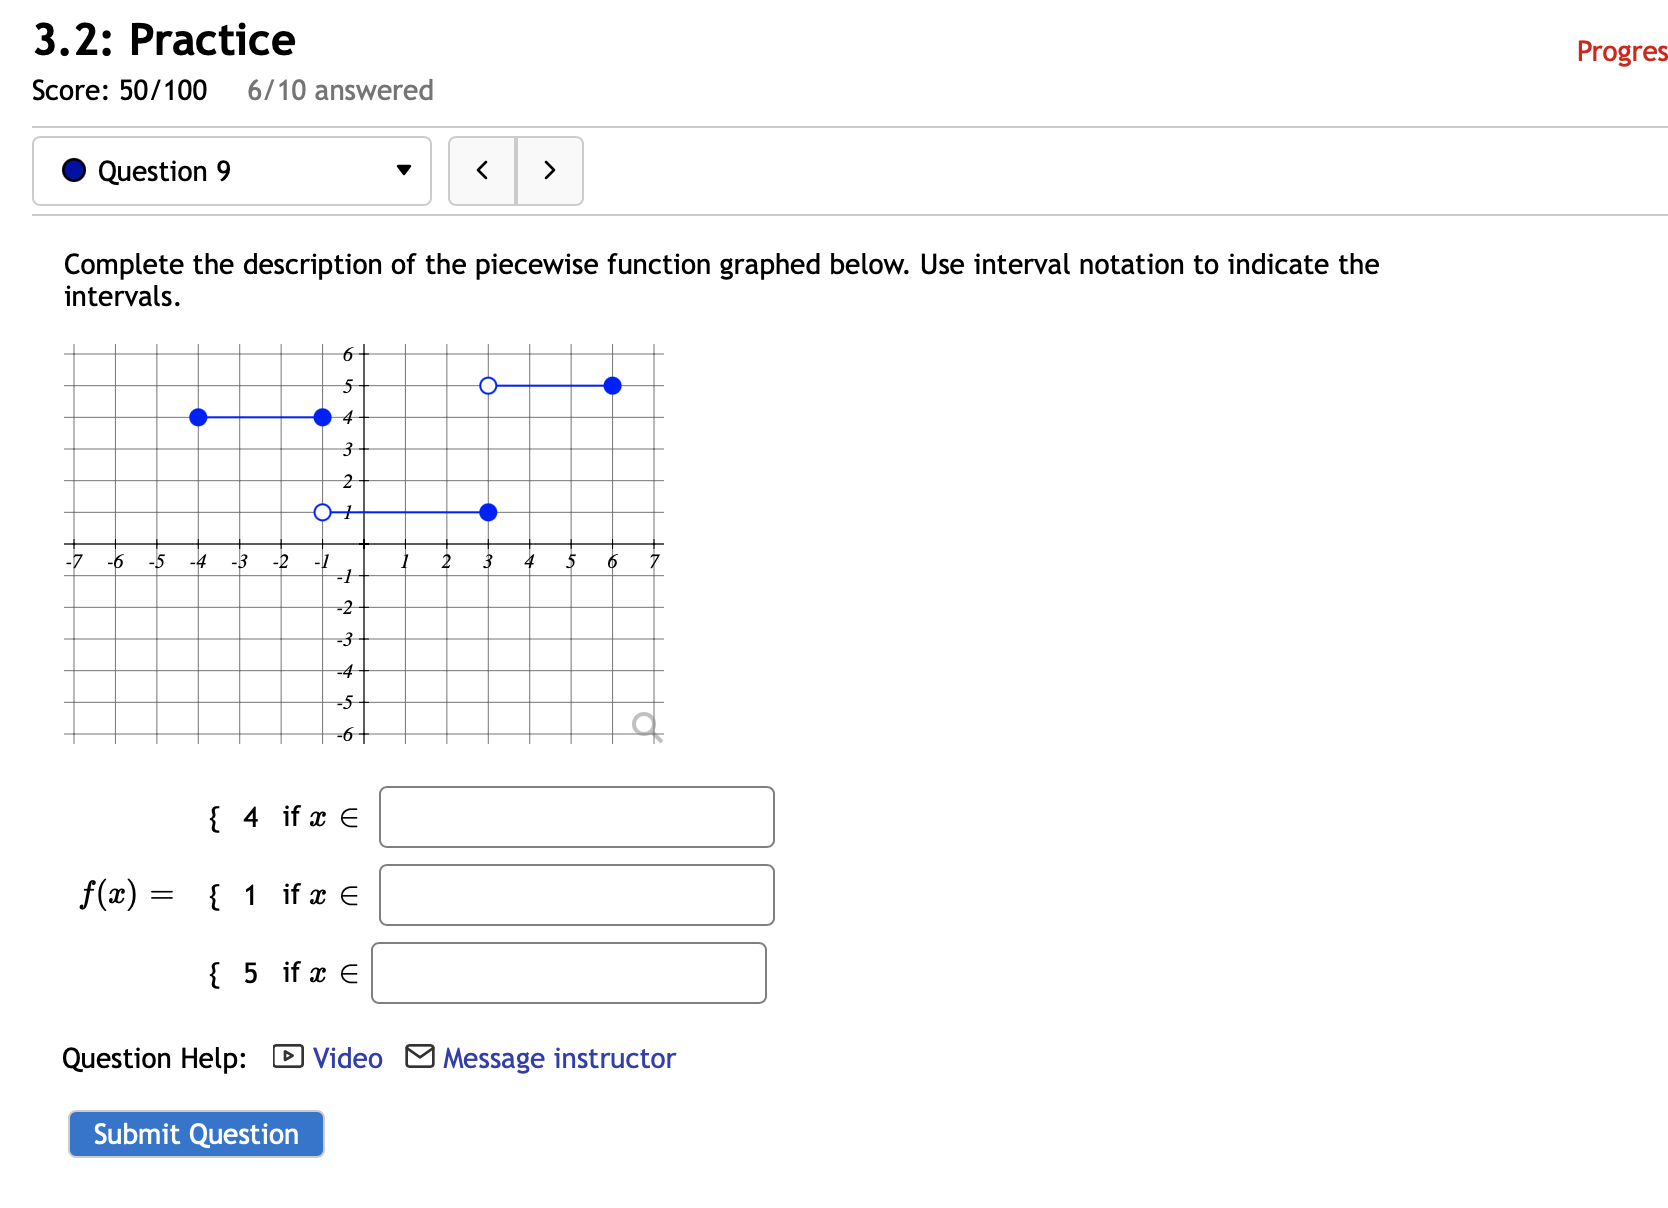The image size is (1668, 1208).
Task: Click the blue status dot beside Question 9
Action: [x=72, y=170]
